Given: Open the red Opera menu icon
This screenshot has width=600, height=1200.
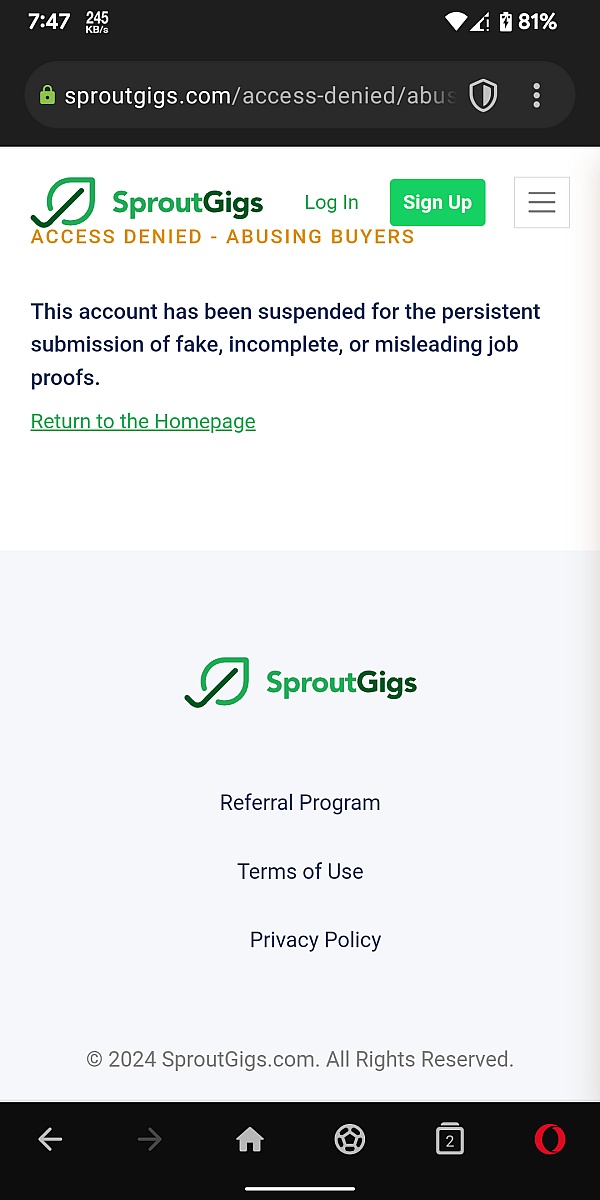Looking at the screenshot, I should [550, 1139].
